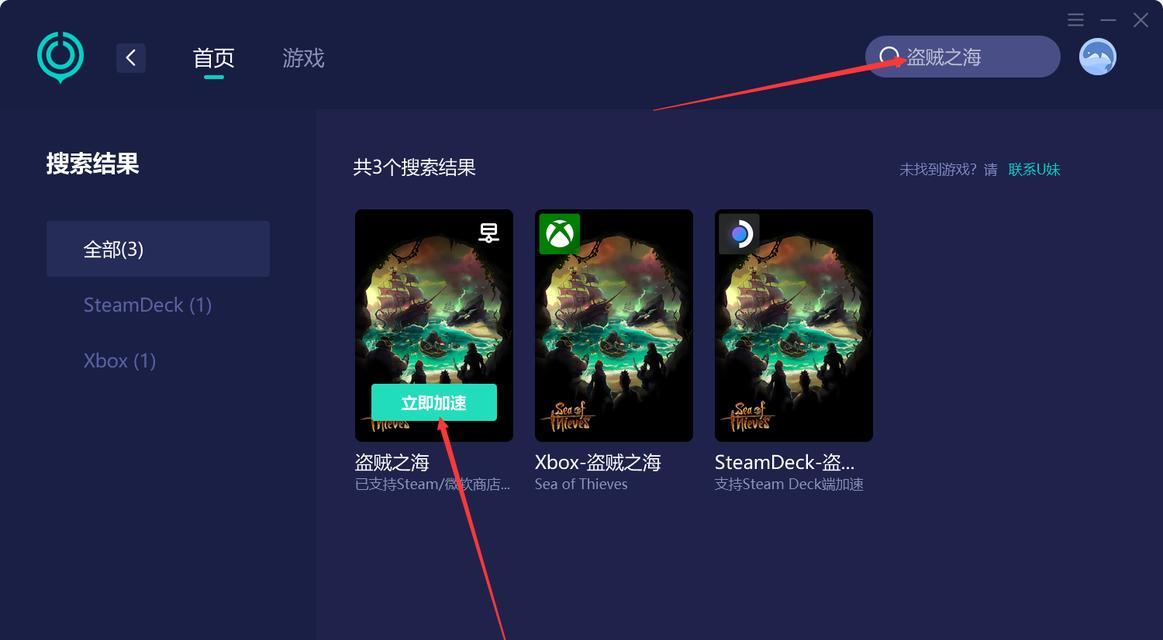The image size is (1163, 640).
Task: Click the Xbox logo badge on game cover
Action: pyautogui.click(x=559, y=234)
